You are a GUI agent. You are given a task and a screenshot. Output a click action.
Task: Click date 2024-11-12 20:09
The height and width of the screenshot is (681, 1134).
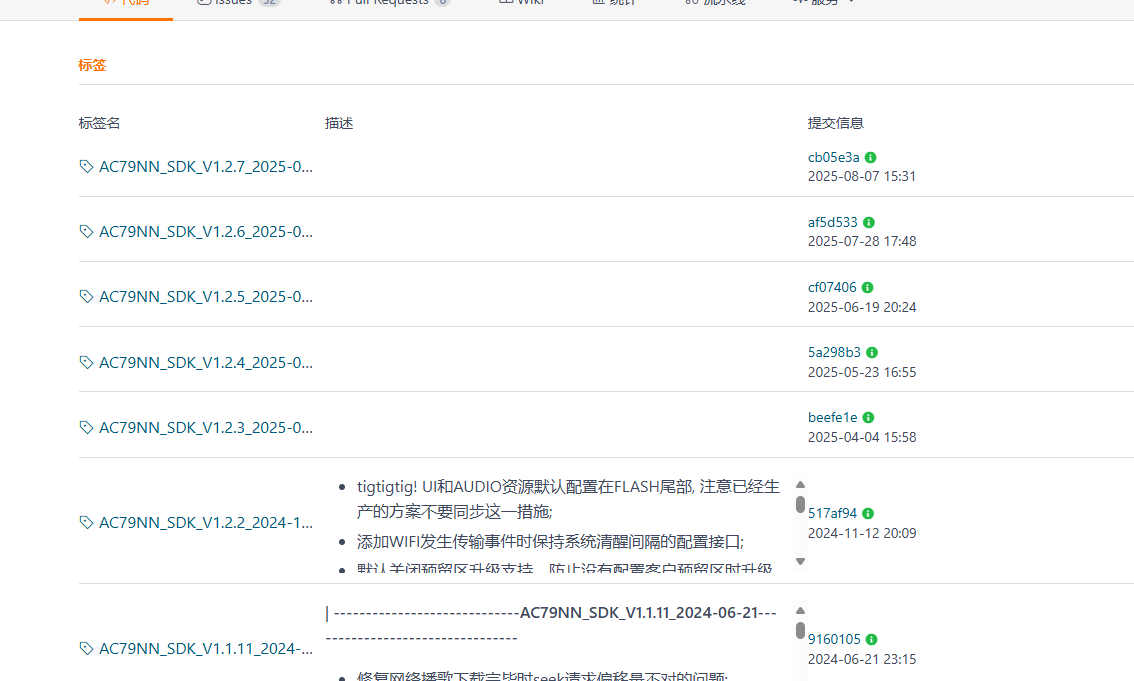pos(861,534)
